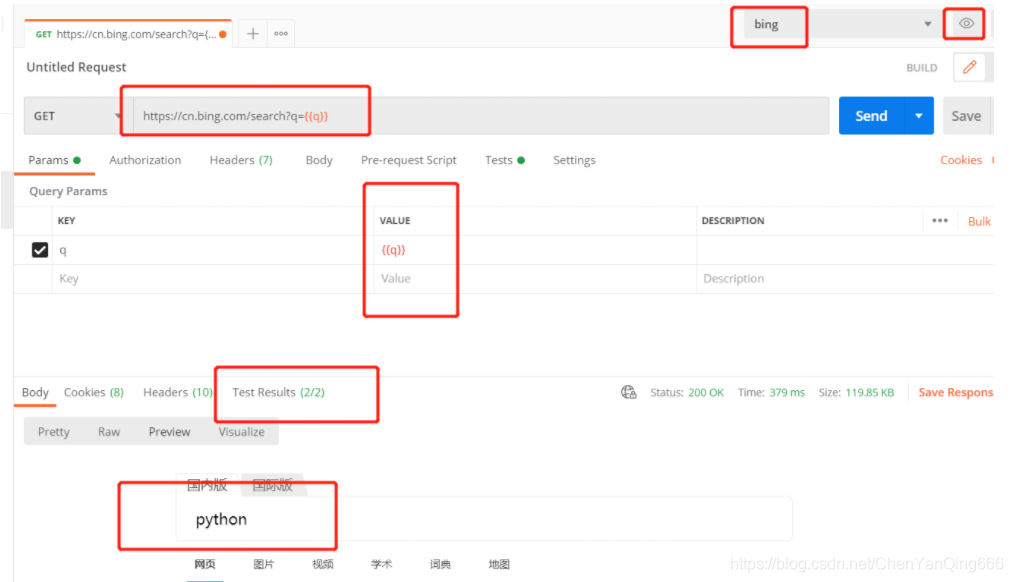Open the network information globe icon

click(x=629, y=392)
